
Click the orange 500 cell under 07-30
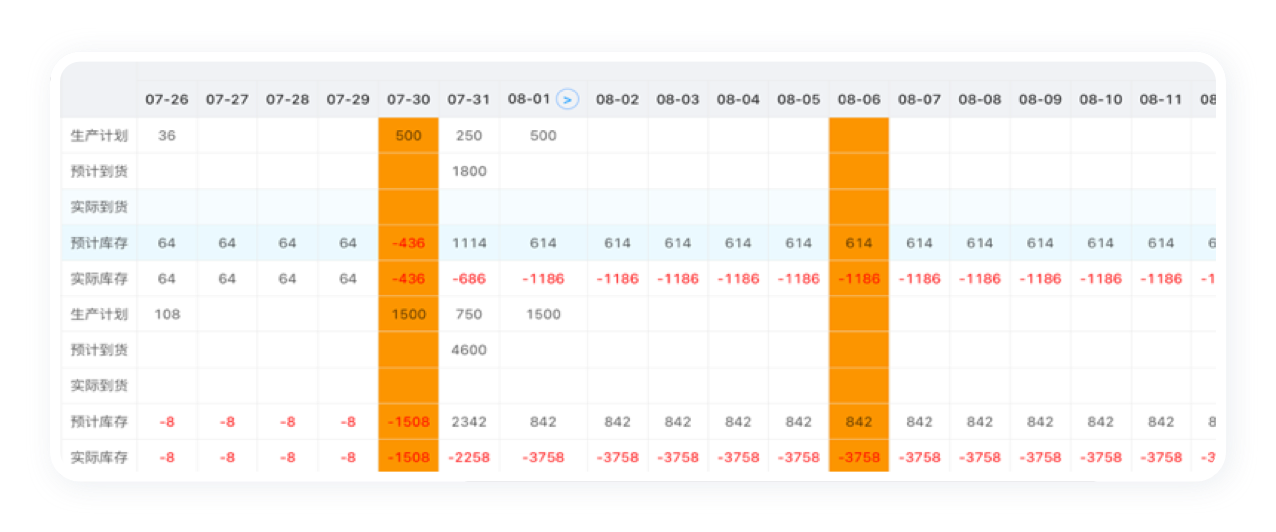pyautogui.click(x=408, y=135)
